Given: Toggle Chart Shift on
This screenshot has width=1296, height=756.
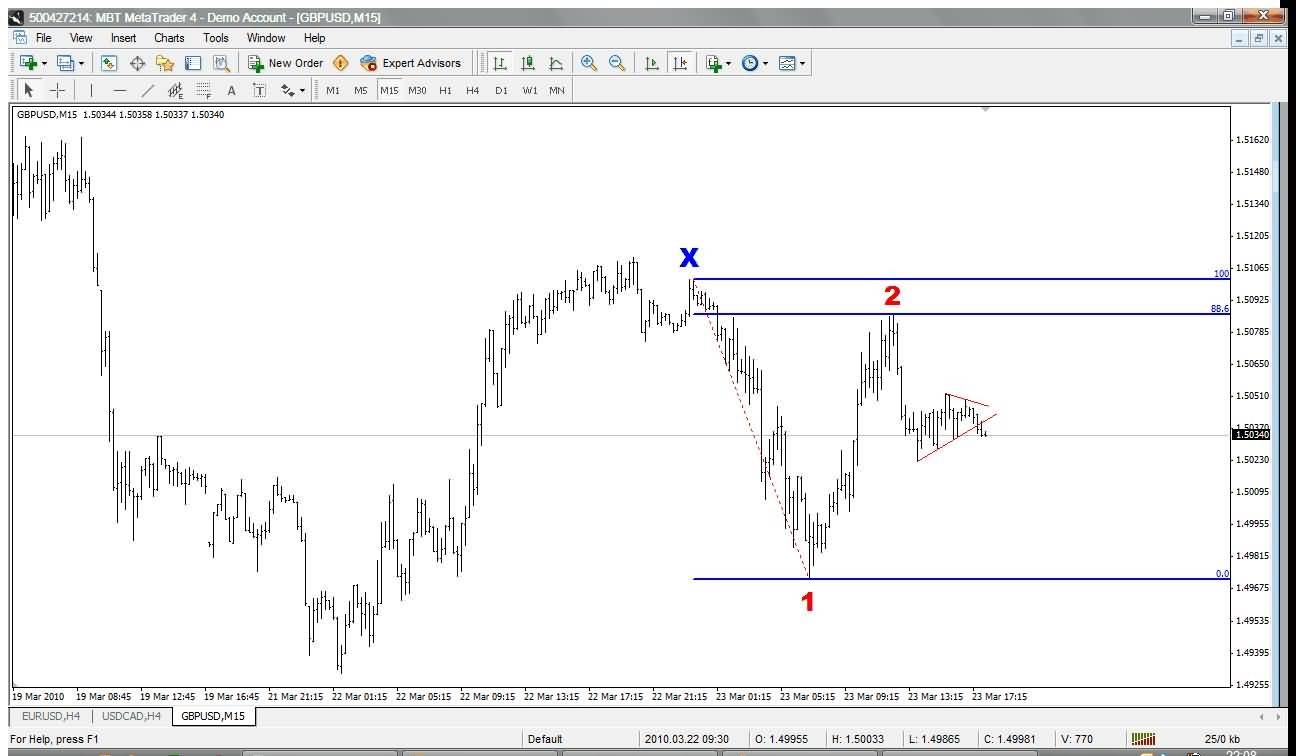Looking at the screenshot, I should tap(679, 63).
